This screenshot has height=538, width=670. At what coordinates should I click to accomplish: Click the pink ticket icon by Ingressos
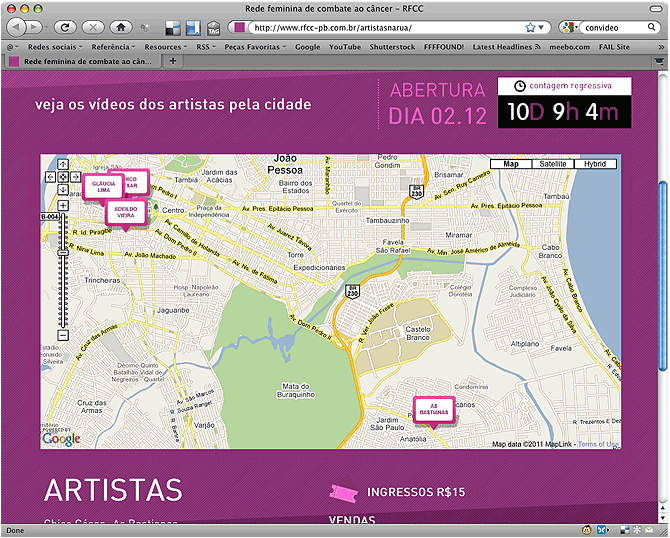[344, 495]
